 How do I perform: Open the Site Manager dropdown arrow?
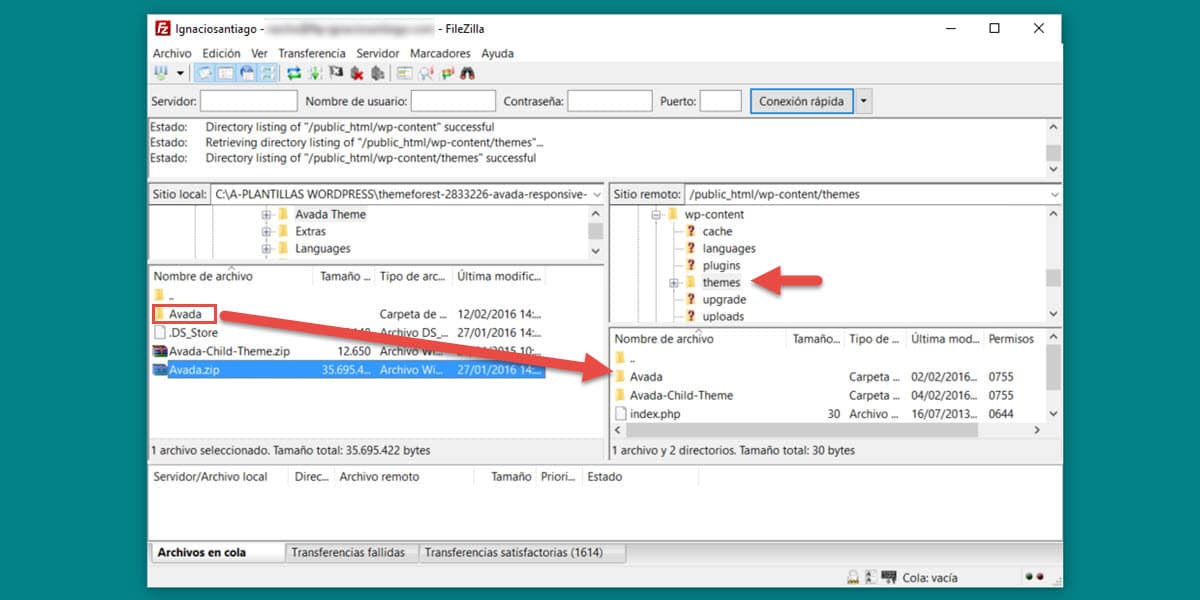(180, 73)
